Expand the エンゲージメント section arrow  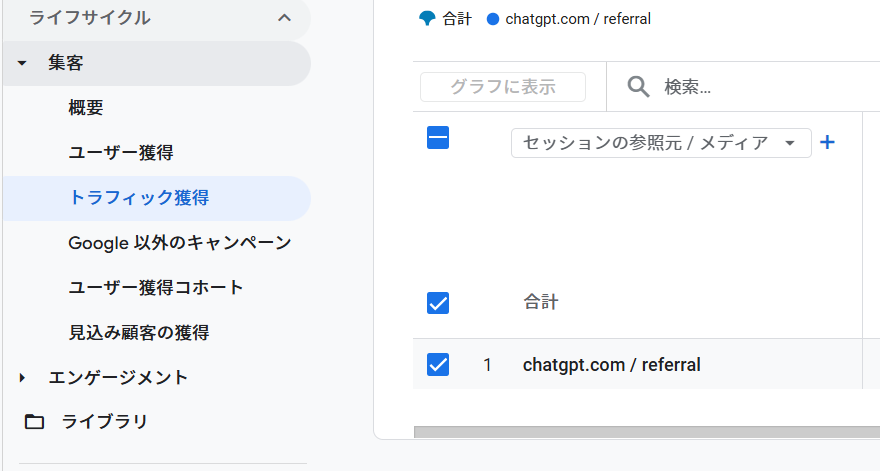[22, 378]
